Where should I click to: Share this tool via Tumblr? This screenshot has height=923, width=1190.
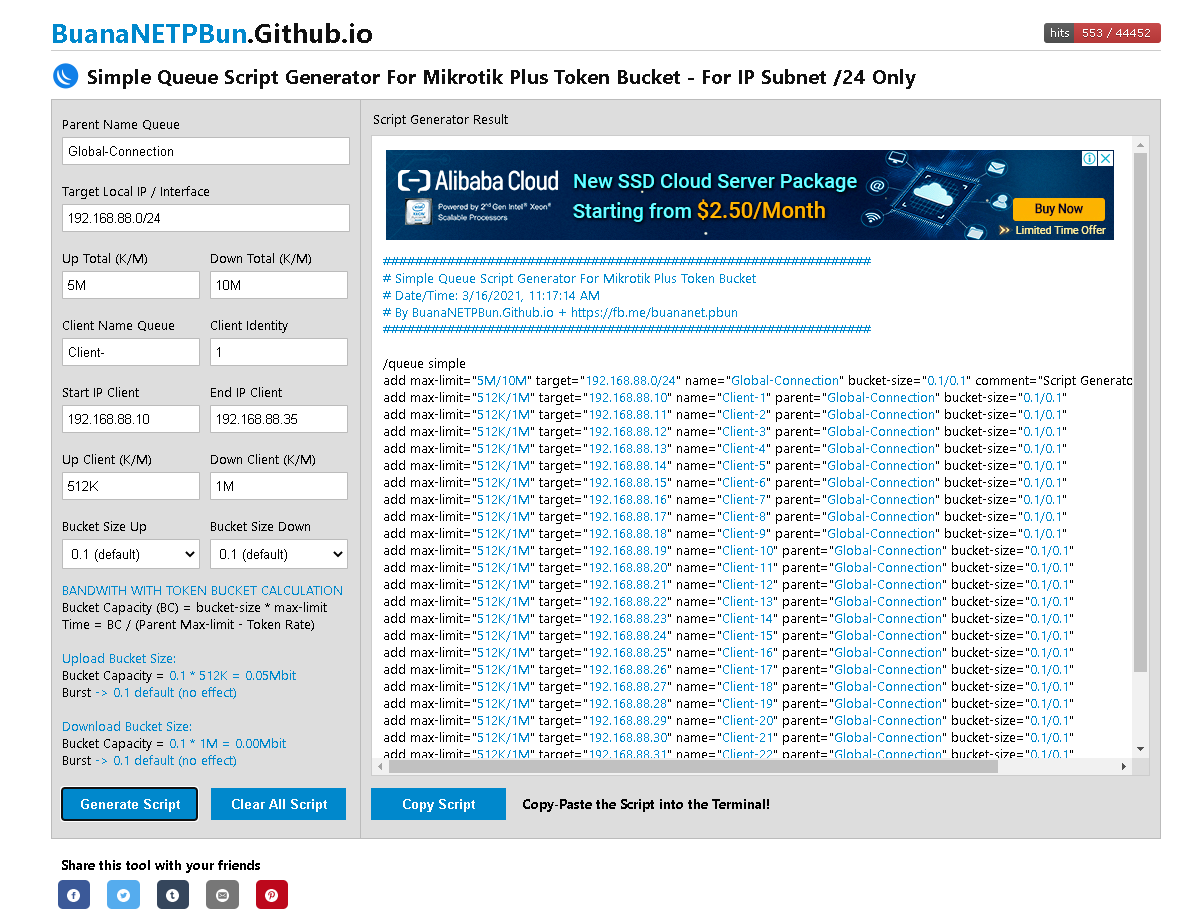click(172, 894)
